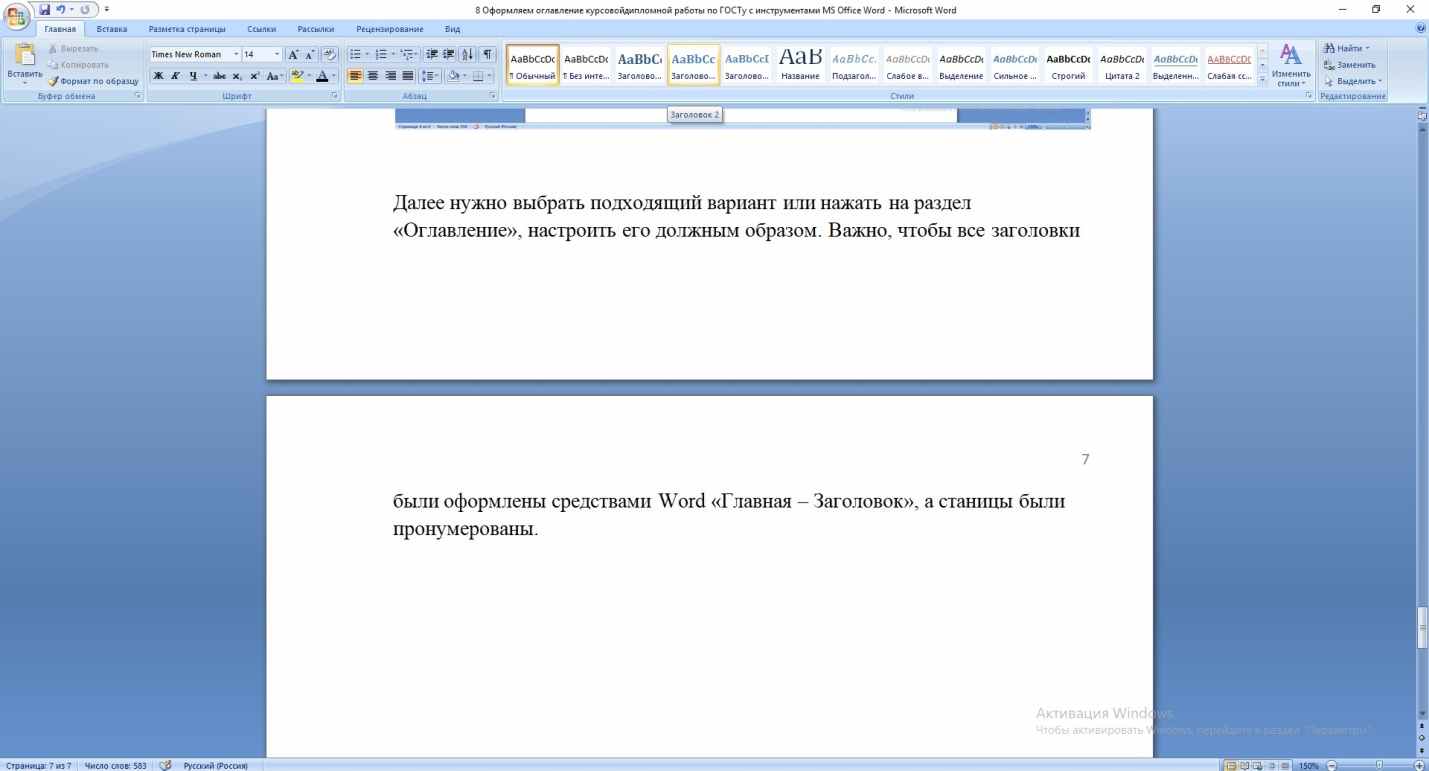Click the Вырезать cut command
The width and height of the screenshot is (1429, 771).
(72, 48)
